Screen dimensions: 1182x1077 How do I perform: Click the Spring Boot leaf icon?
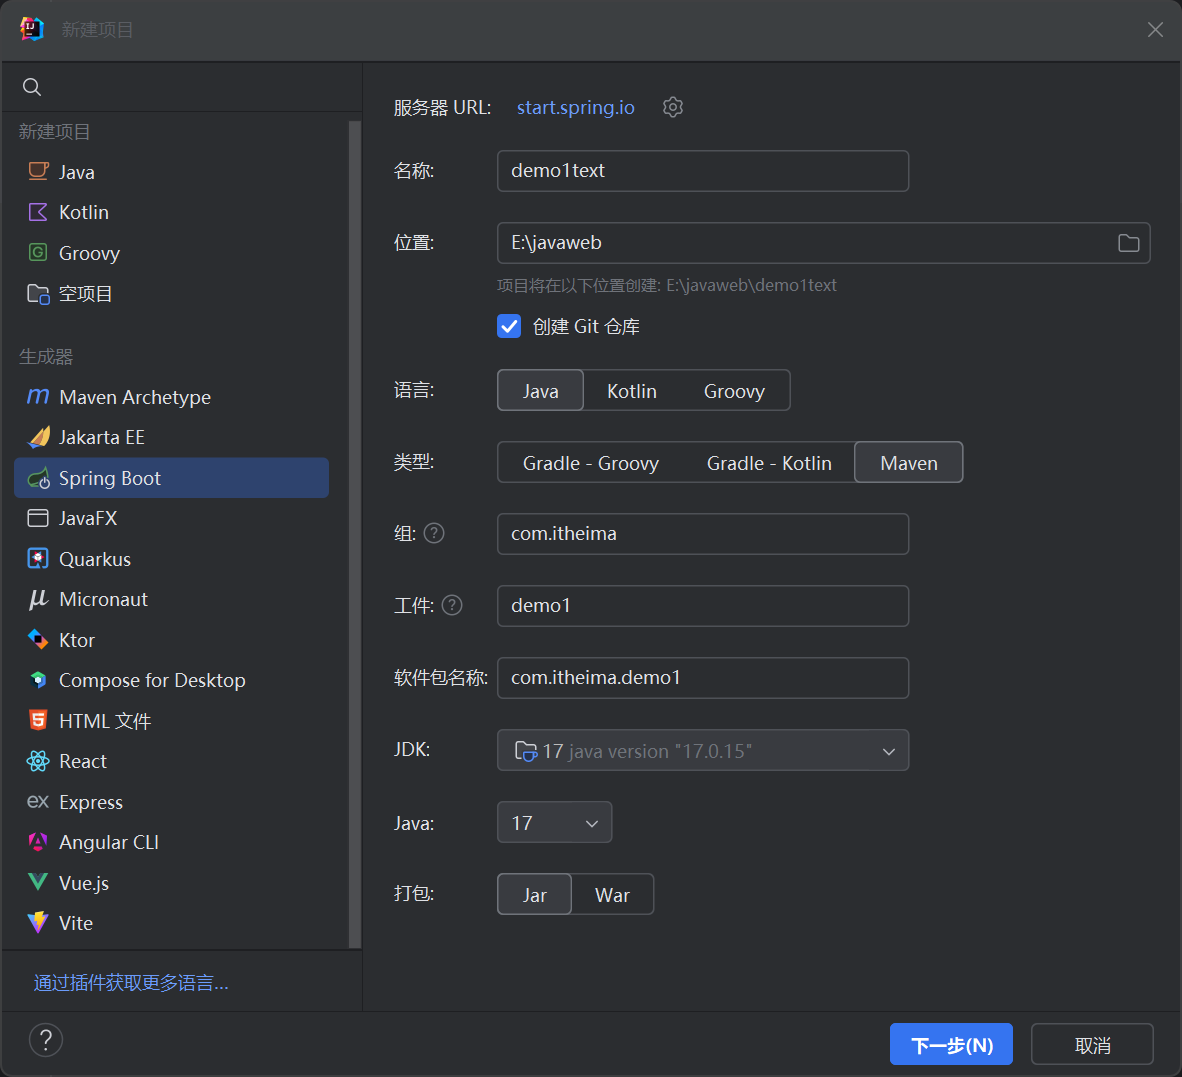click(38, 478)
